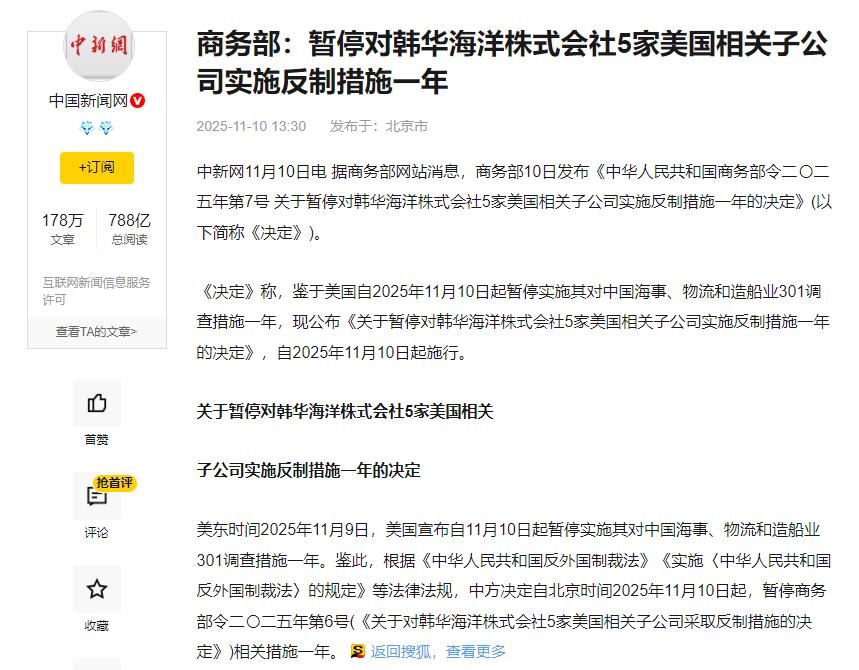Image resolution: width=859 pixels, height=670 pixels.
Task: Click the thumbs-up 首赞 icon
Action: [x=97, y=403]
